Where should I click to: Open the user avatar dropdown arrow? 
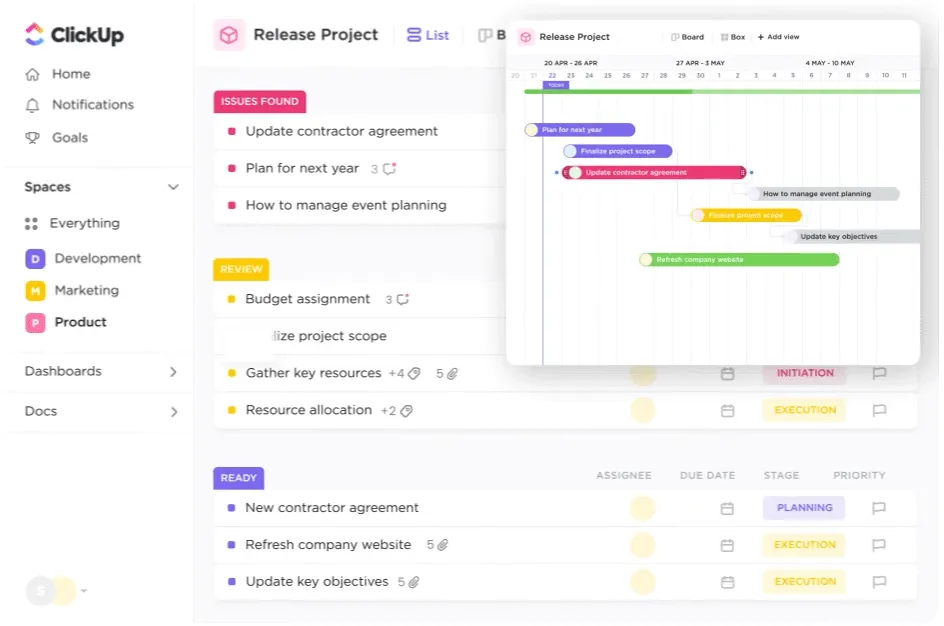pyautogui.click(x=84, y=590)
